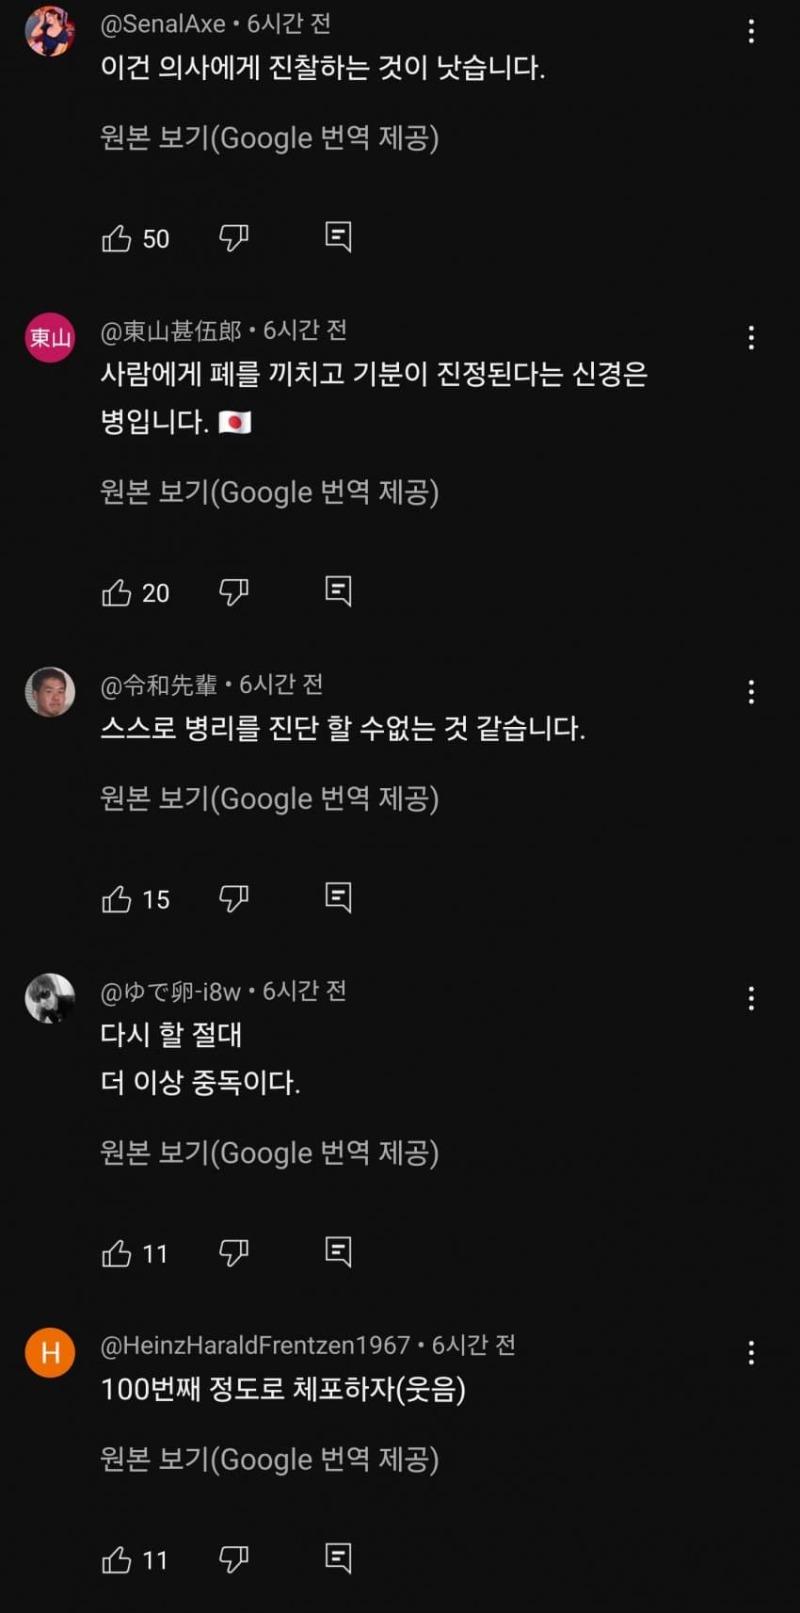Viewport: 800px width, 1613px height.
Task: Open @HeinzHaraldFrentzen1967 channel via username
Action: (255, 1345)
